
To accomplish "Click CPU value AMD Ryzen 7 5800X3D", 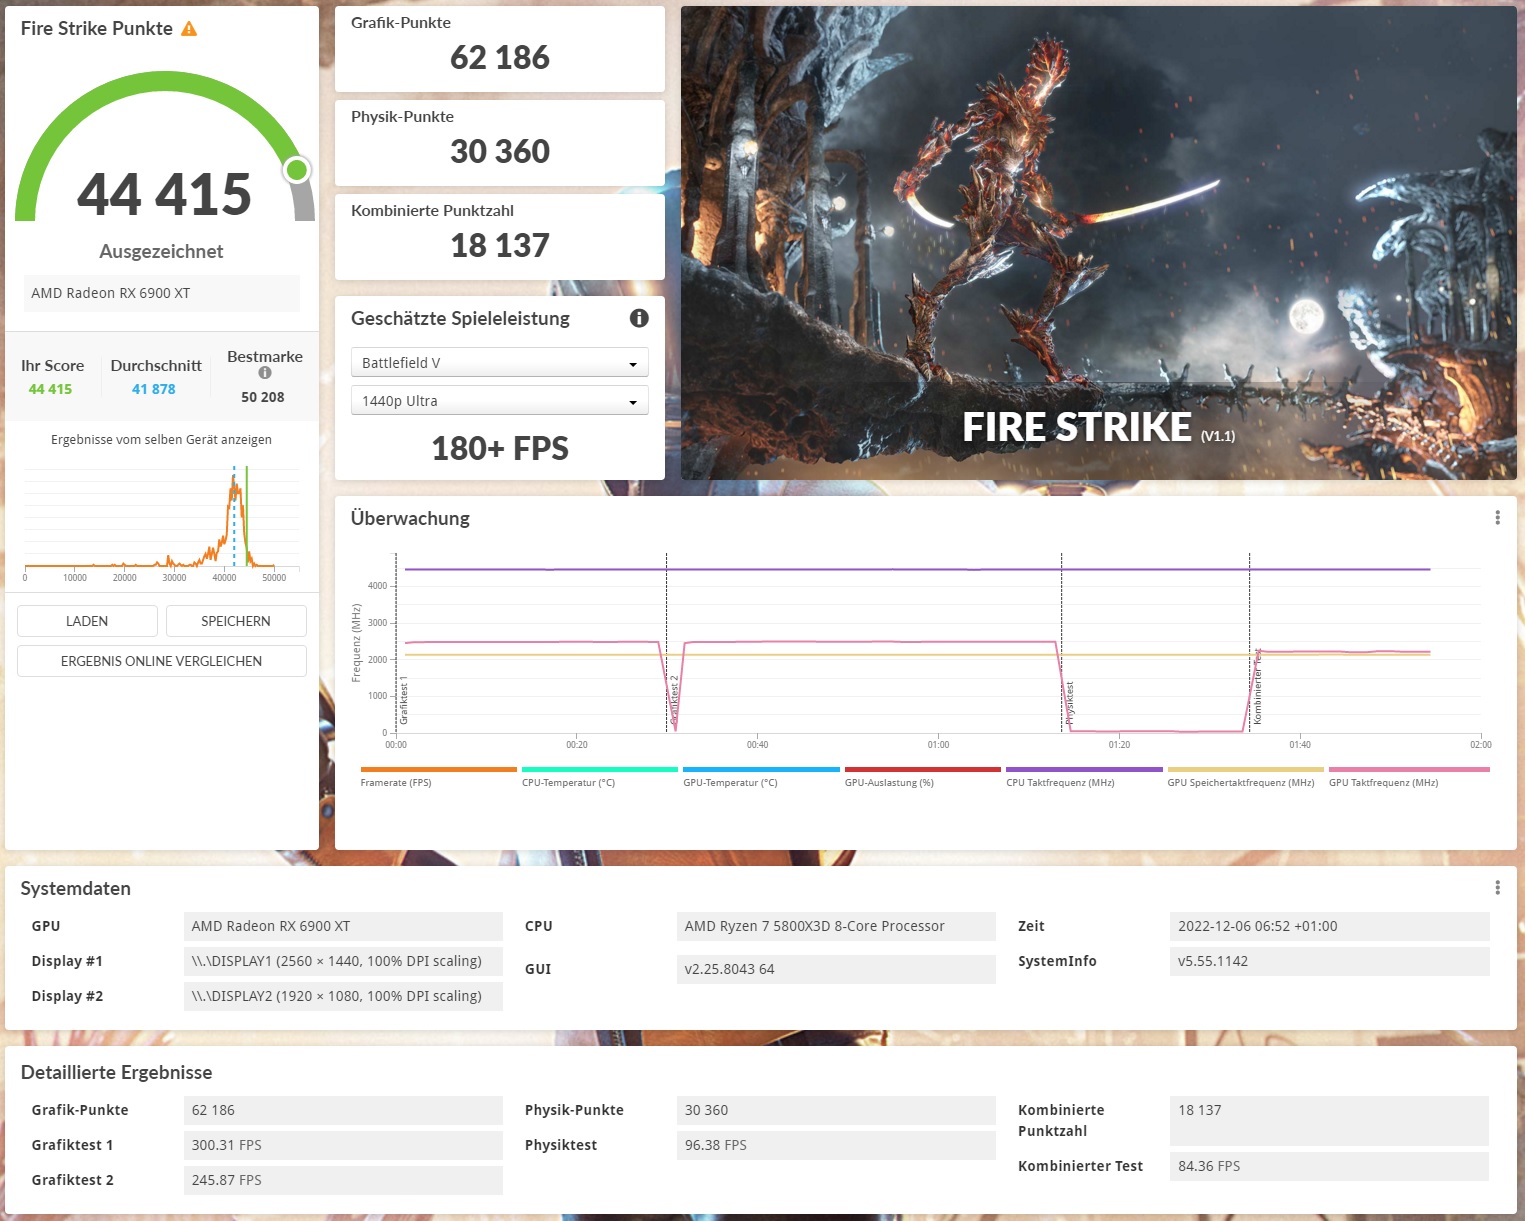I will click(836, 926).
